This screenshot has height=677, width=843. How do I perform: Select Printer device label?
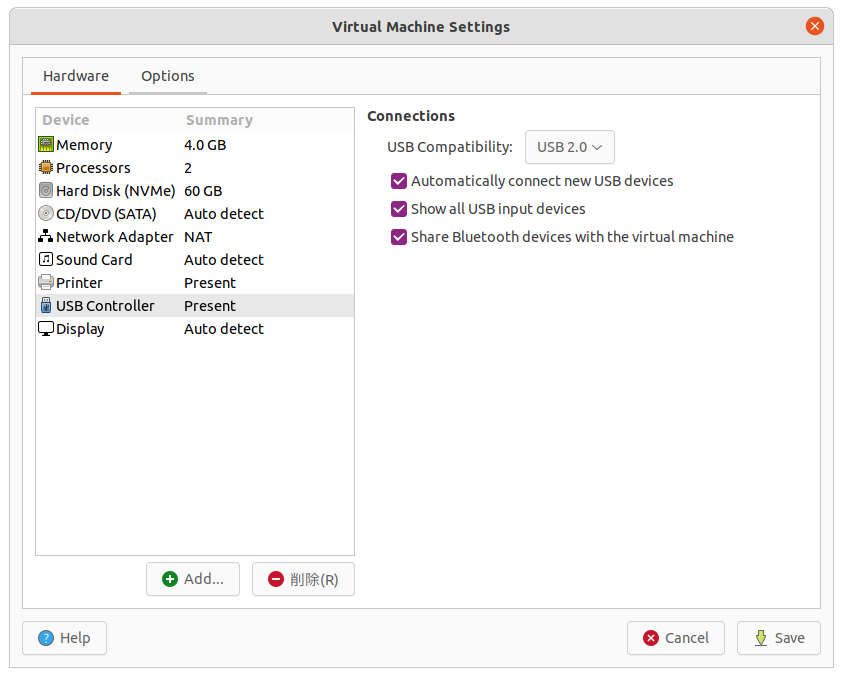79,283
